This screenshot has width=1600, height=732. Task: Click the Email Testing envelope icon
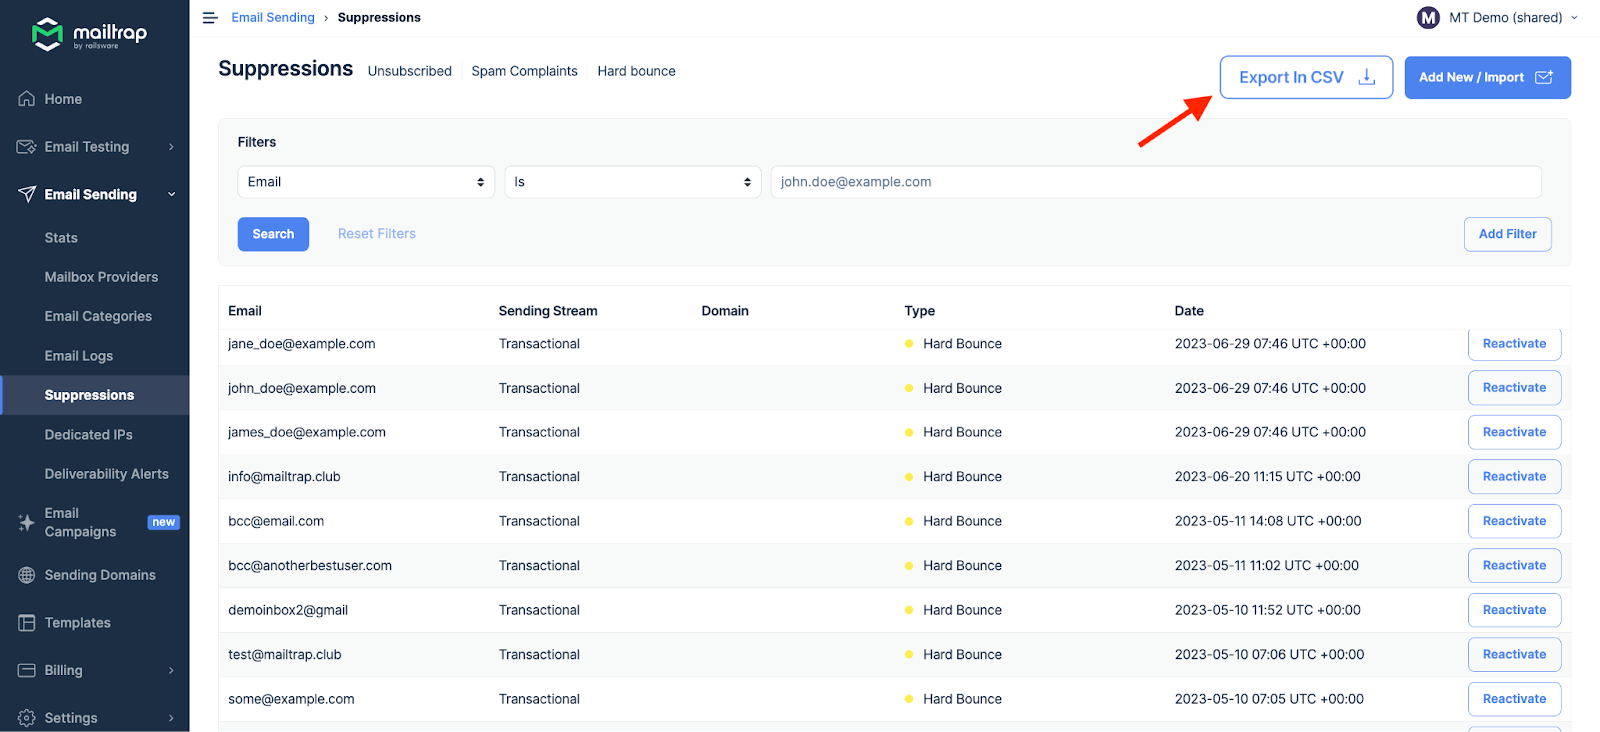coord(27,147)
